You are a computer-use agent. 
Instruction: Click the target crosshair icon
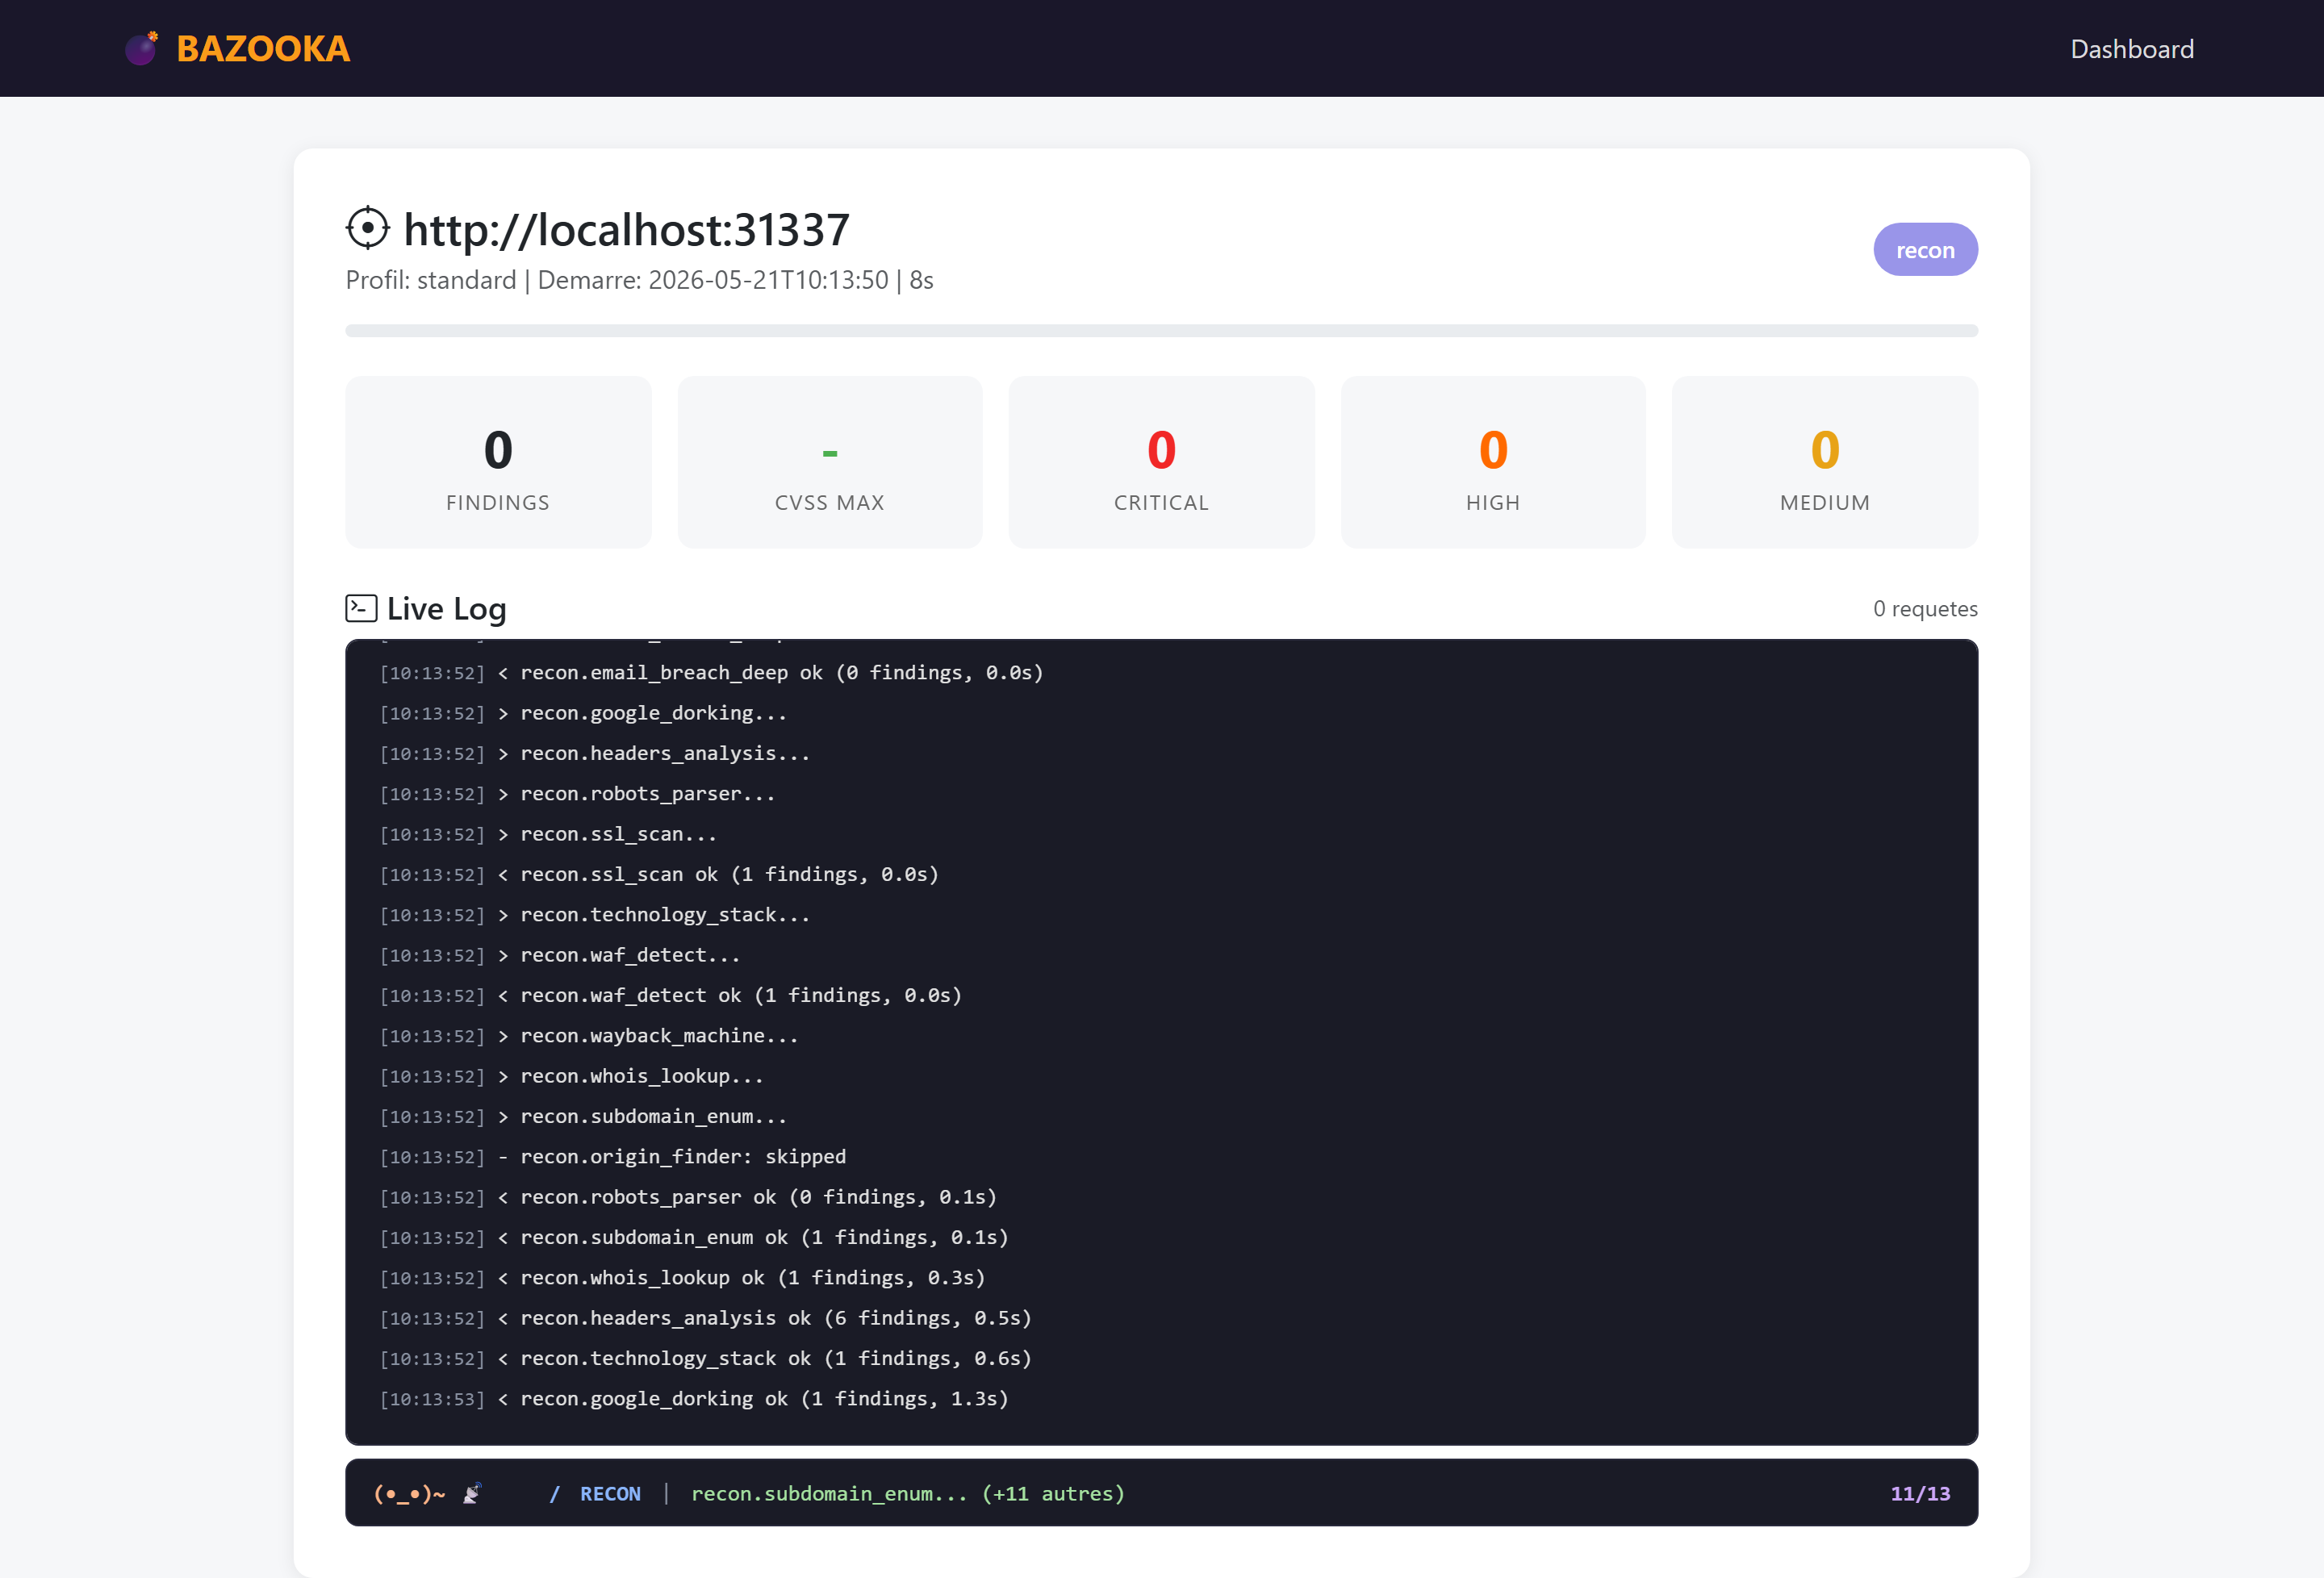pyautogui.click(x=368, y=229)
